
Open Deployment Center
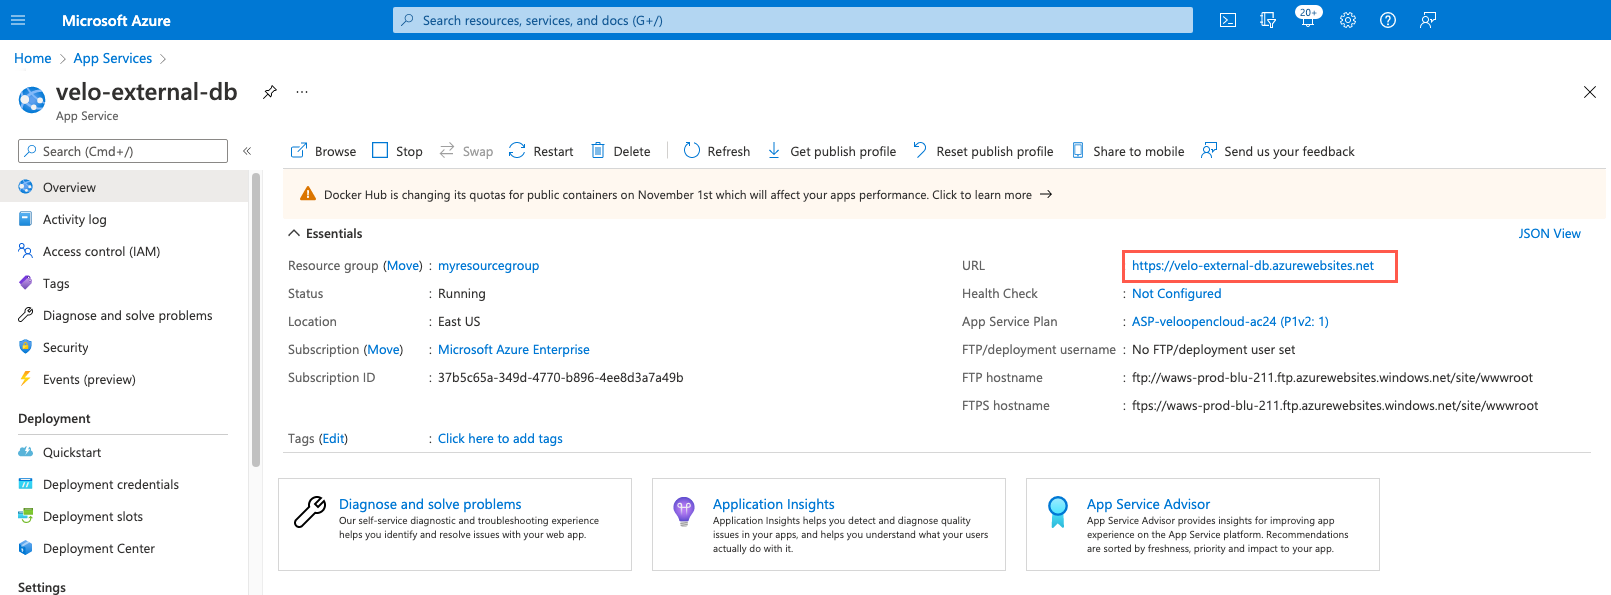(x=124, y=548)
